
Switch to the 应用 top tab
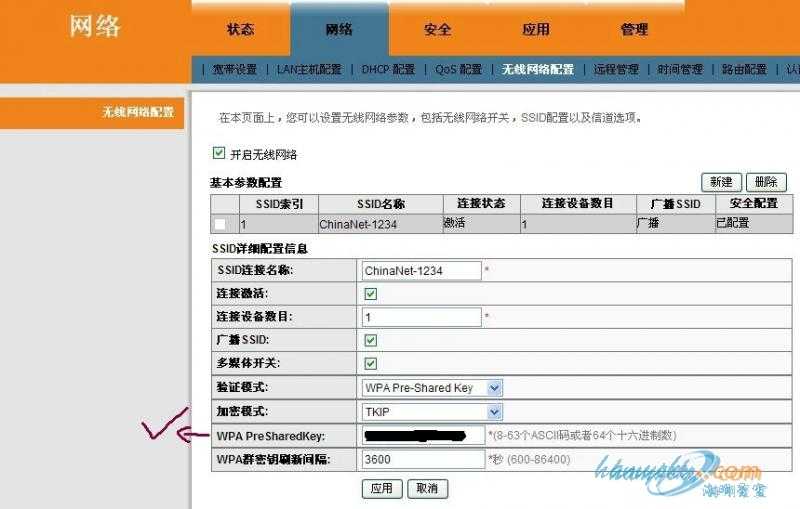point(536,29)
